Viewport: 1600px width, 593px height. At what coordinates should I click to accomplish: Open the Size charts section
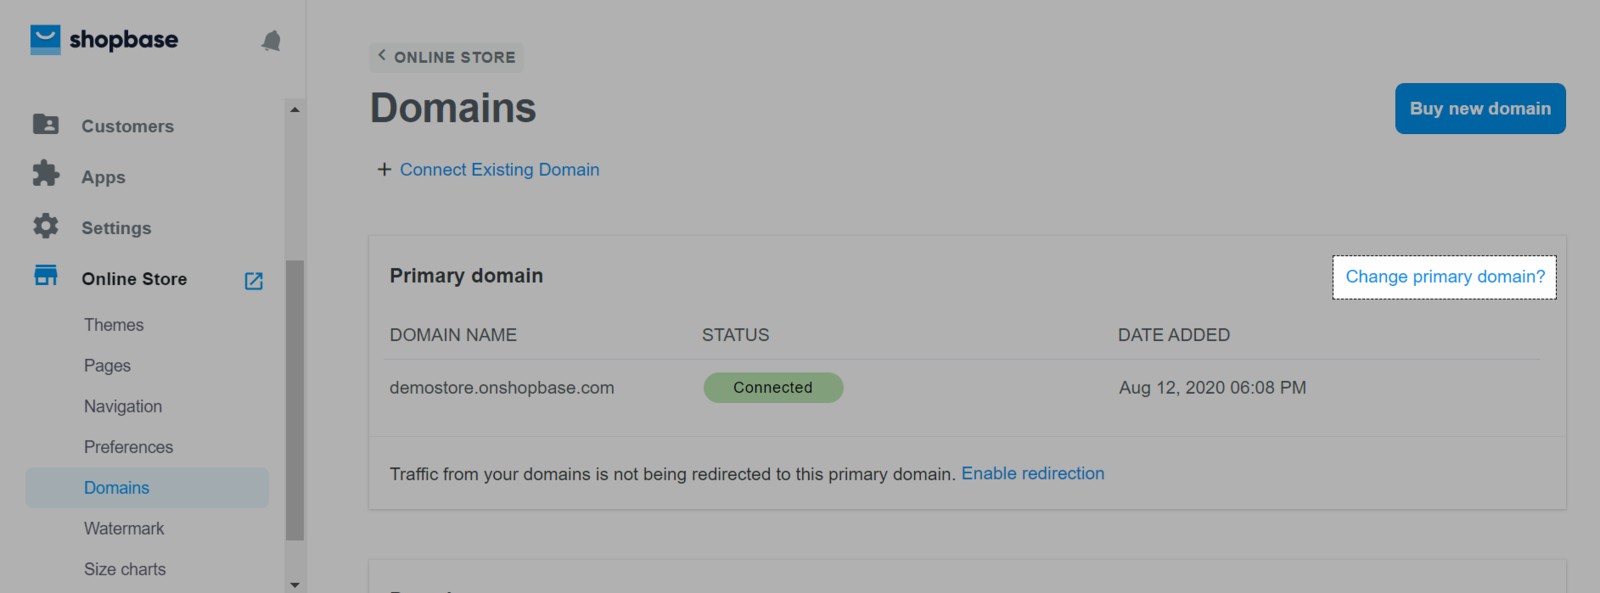125,568
